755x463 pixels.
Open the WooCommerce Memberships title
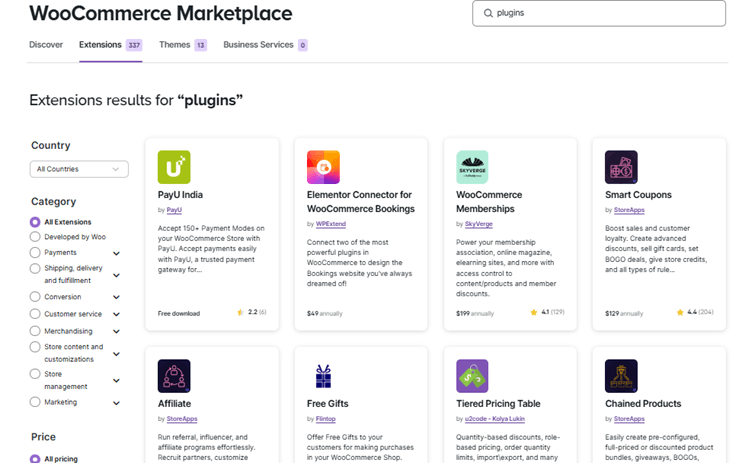[x=489, y=202]
